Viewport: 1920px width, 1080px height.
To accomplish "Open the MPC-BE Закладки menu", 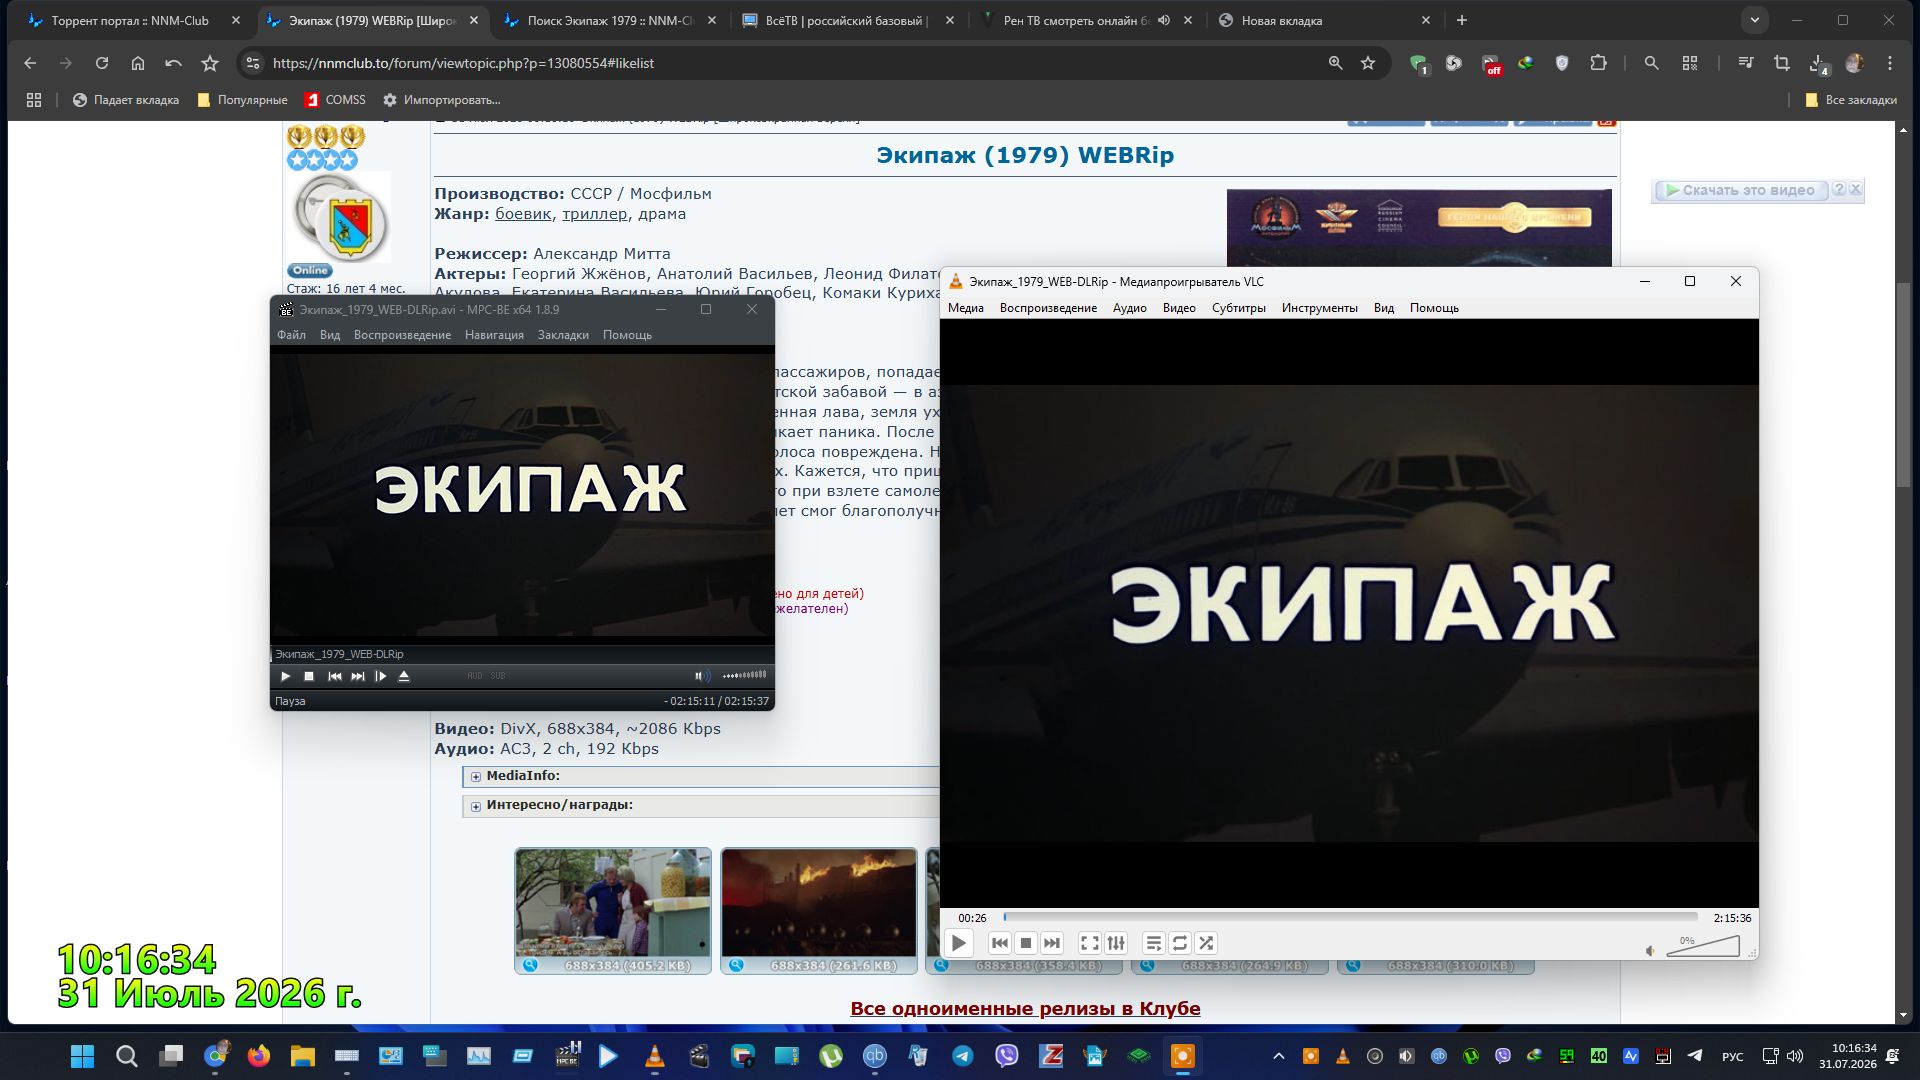I will 563,335.
